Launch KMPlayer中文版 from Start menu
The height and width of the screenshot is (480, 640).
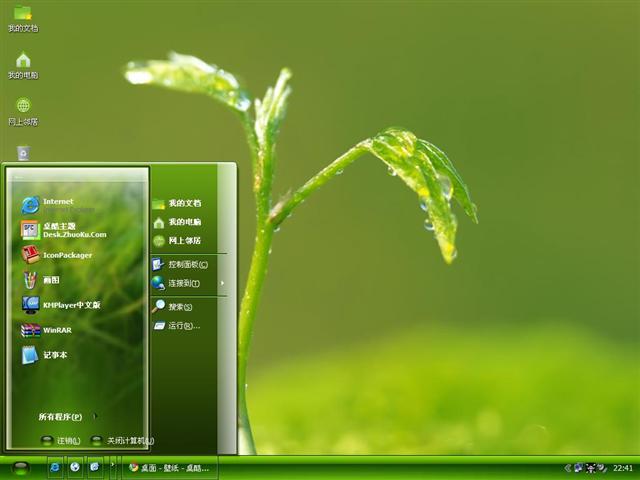(61, 305)
